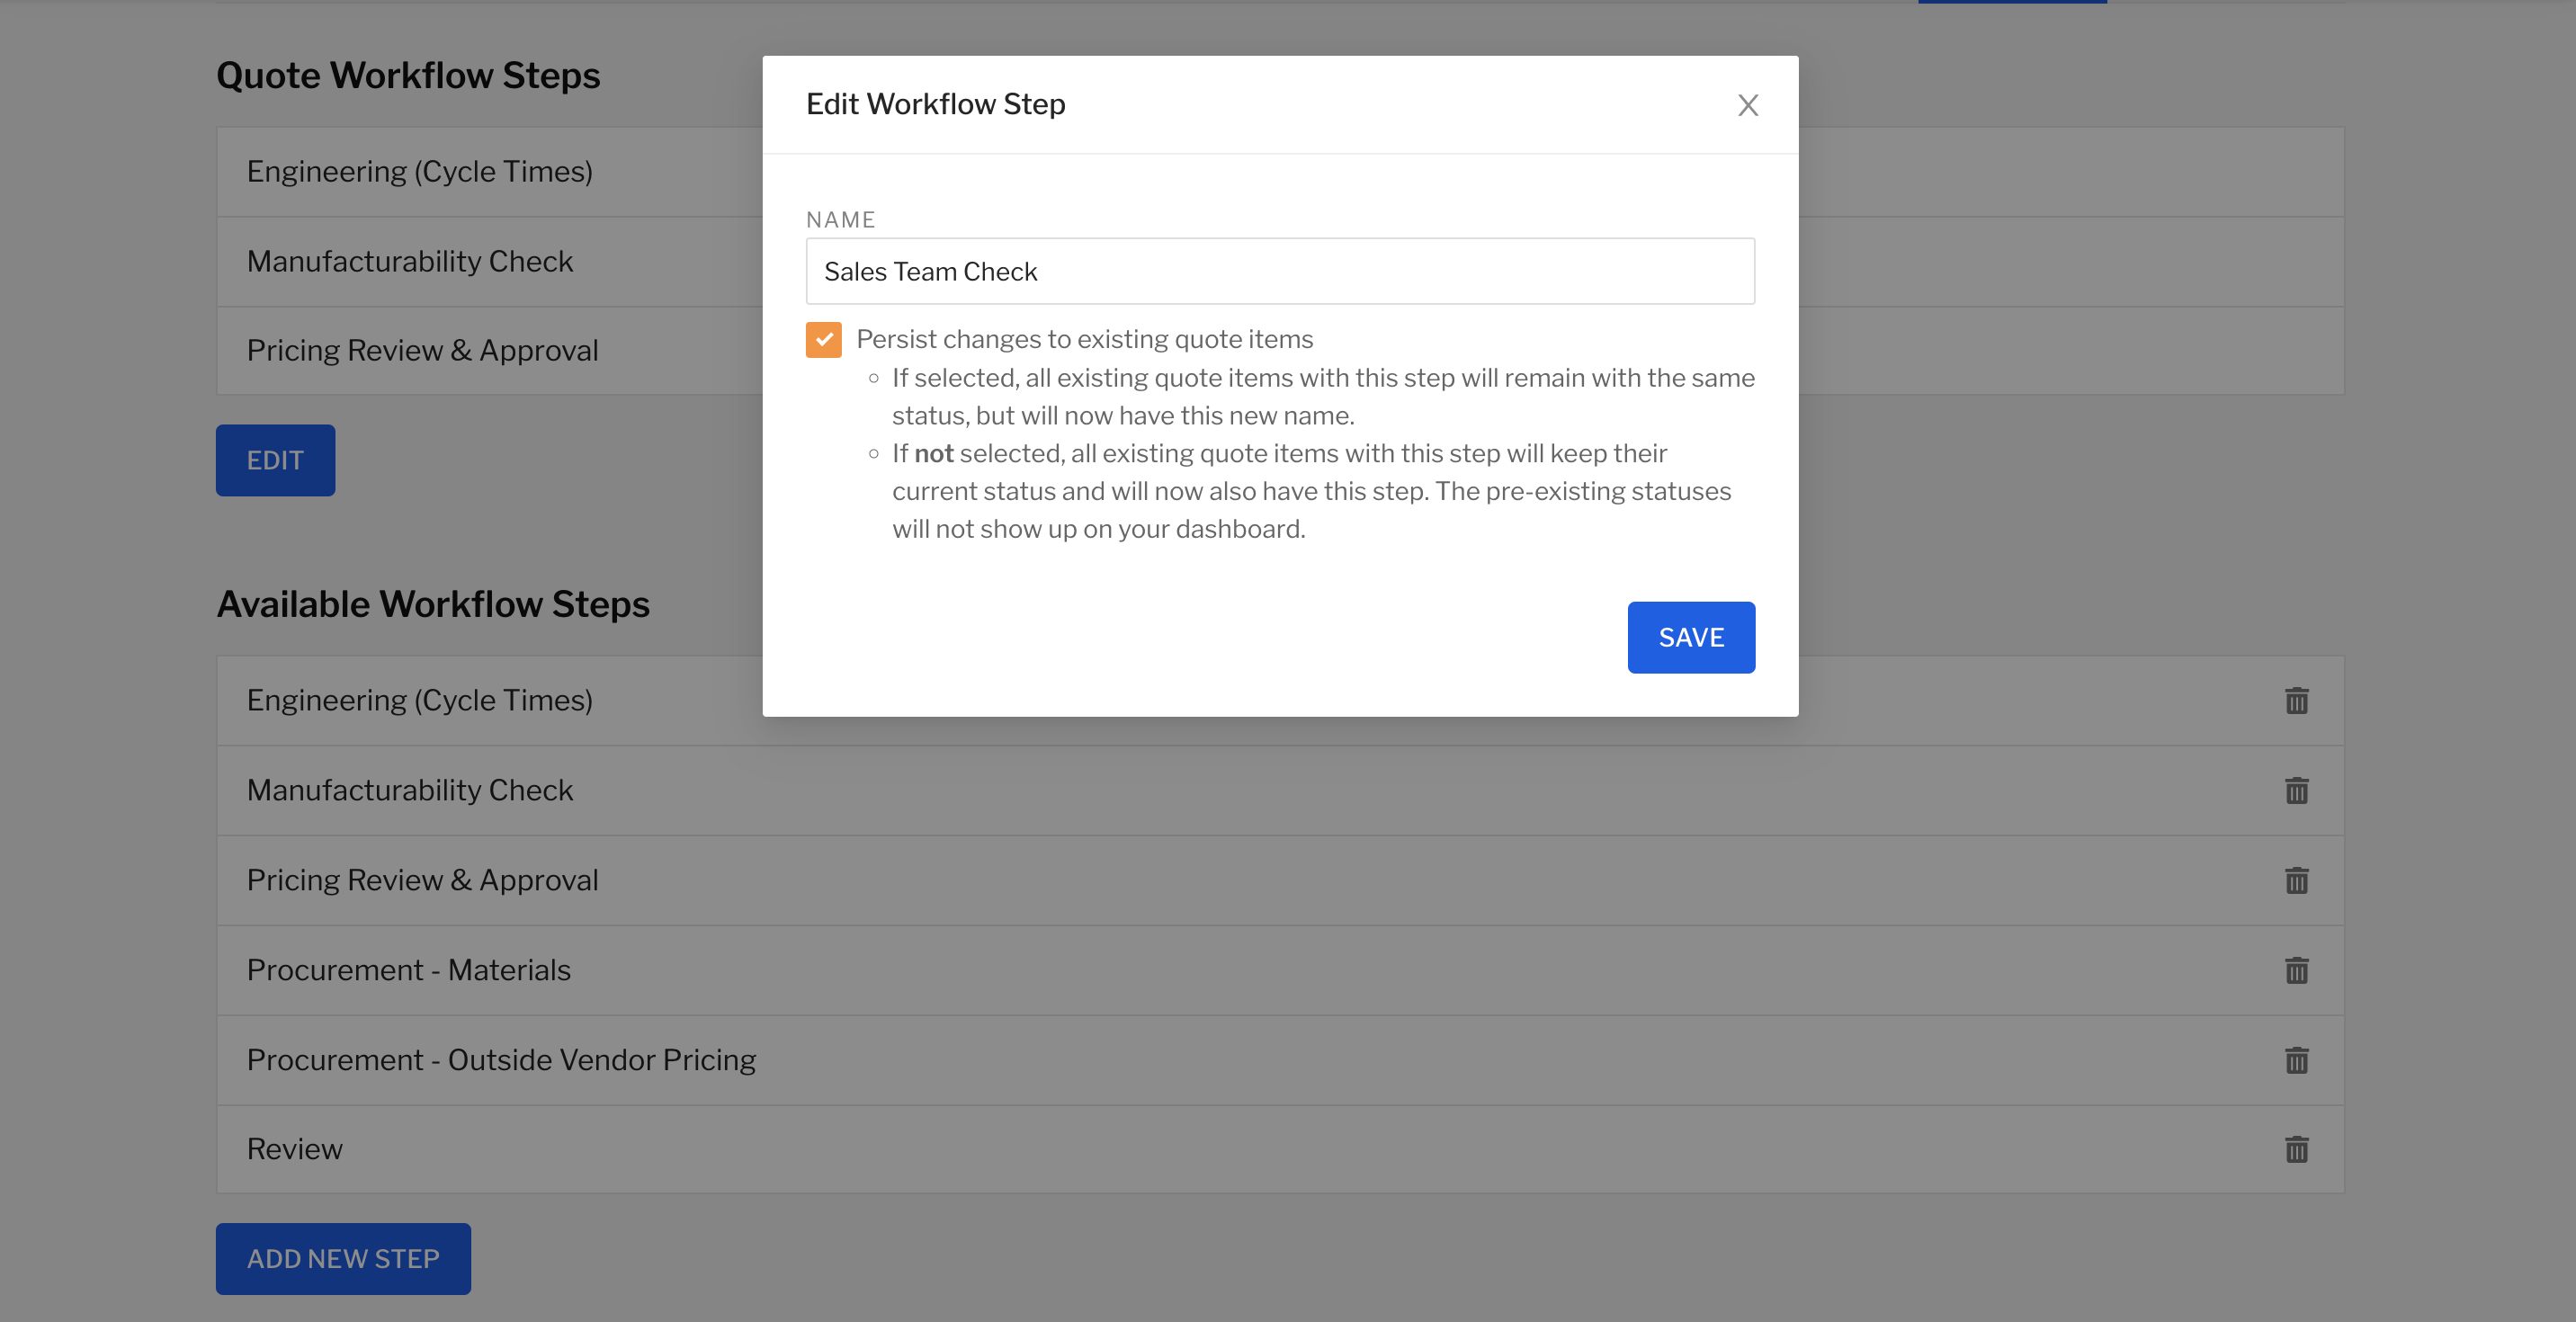Delete the "Engineering (Cycle Times)" available step
The width and height of the screenshot is (2576, 1322).
[2297, 700]
